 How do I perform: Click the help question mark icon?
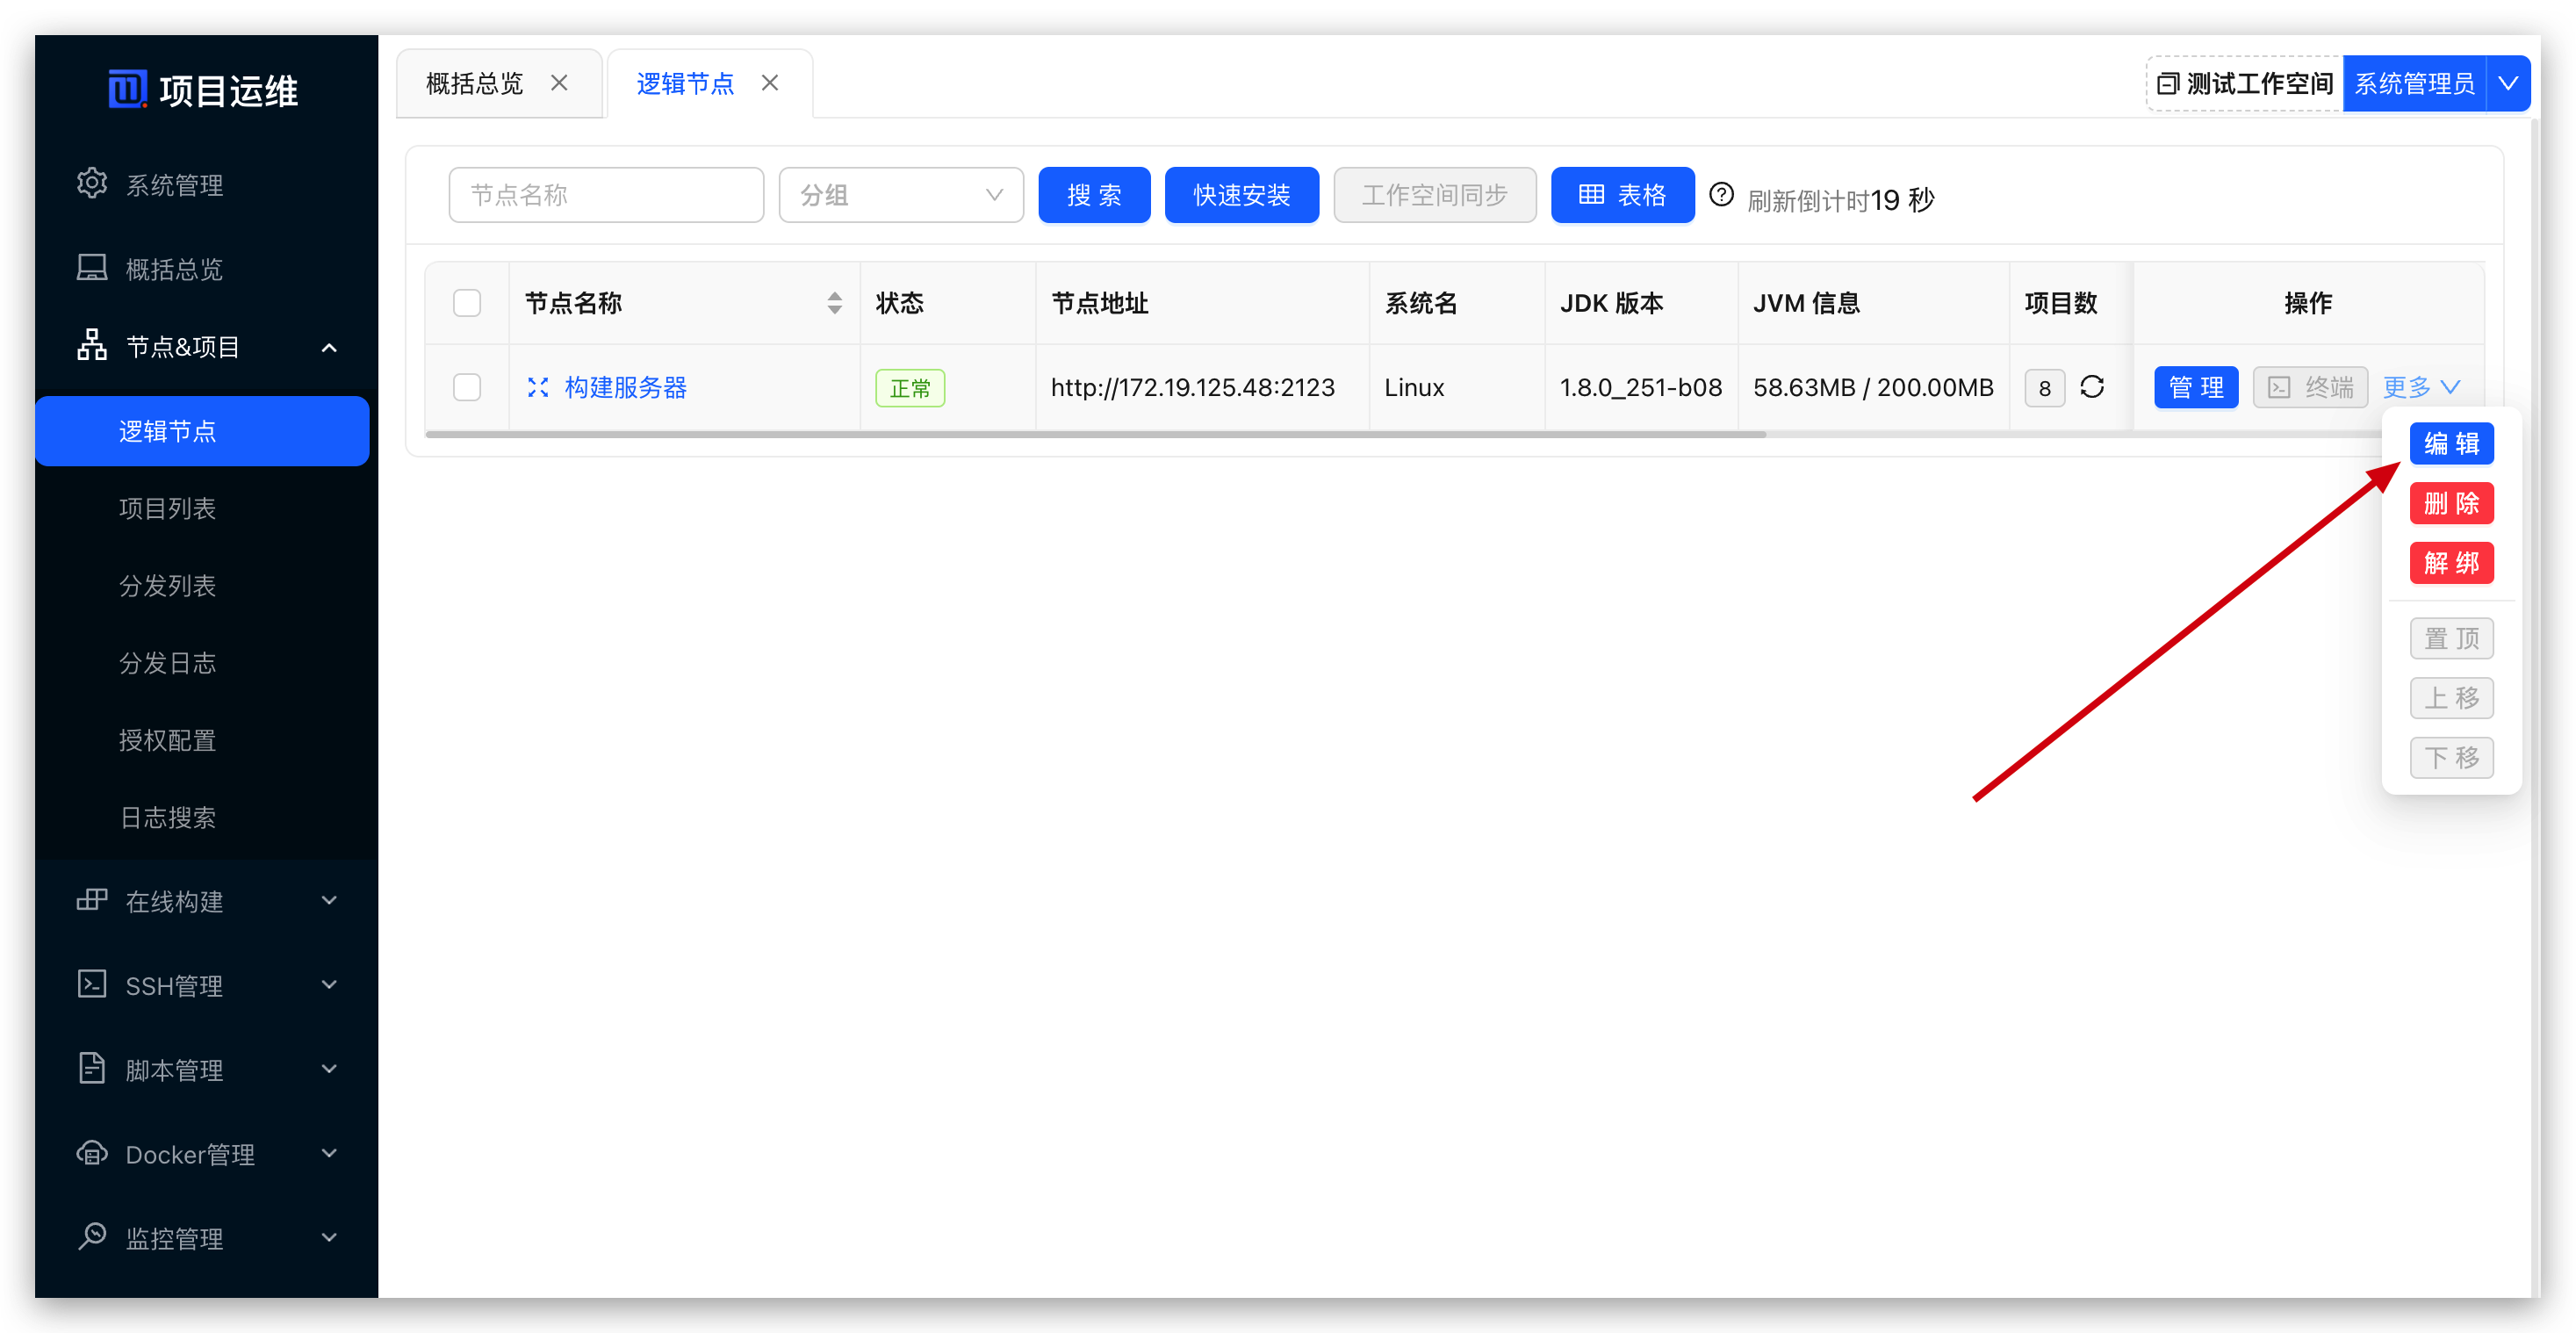point(1722,195)
